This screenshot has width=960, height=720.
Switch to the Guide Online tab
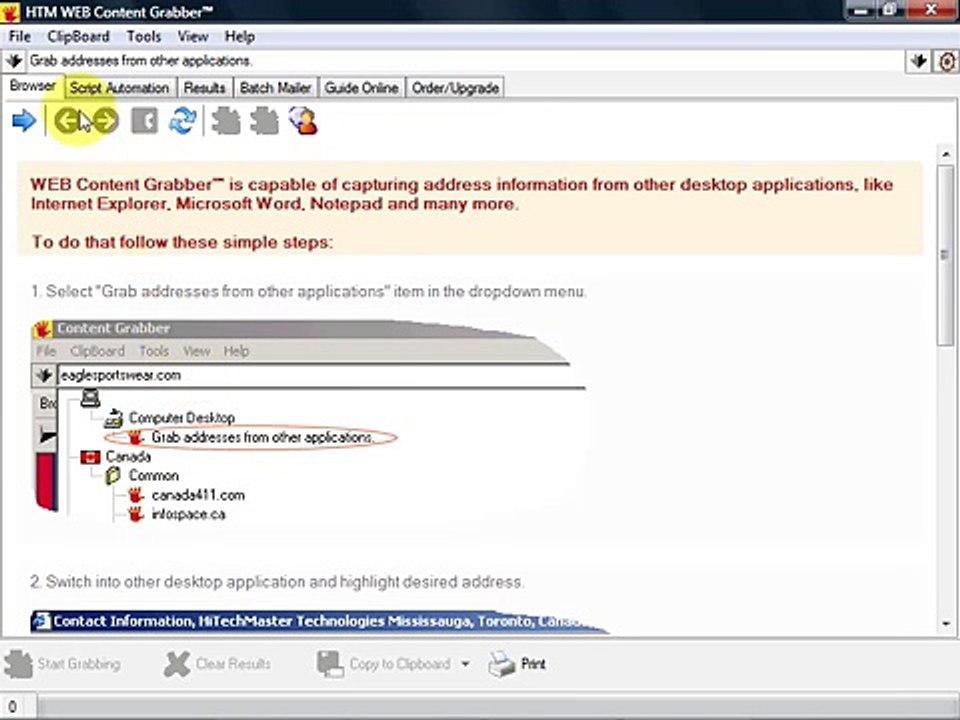361,88
